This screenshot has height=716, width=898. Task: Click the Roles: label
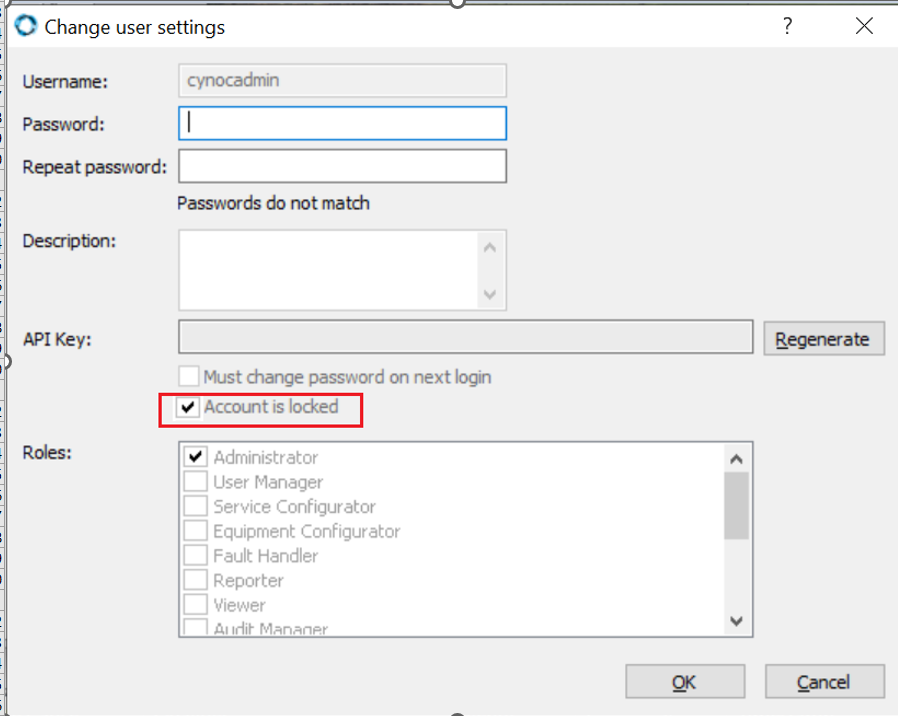tap(47, 453)
